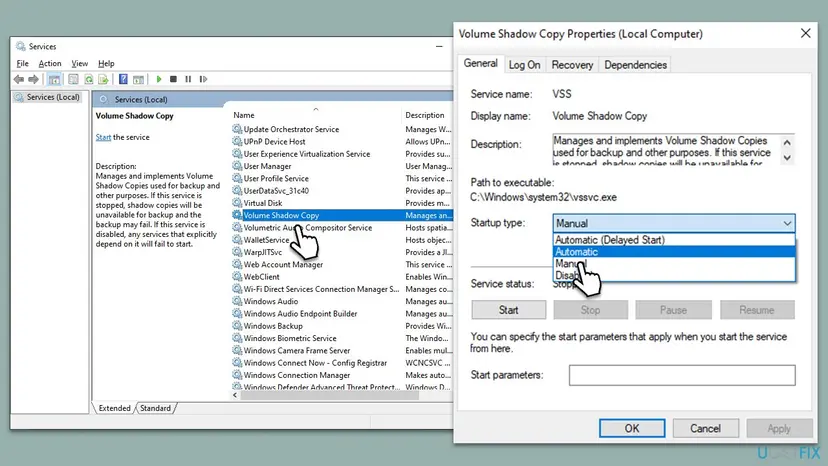The image size is (828, 466).
Task: Click the Start the service link
Action: click(x=103, y=137)
